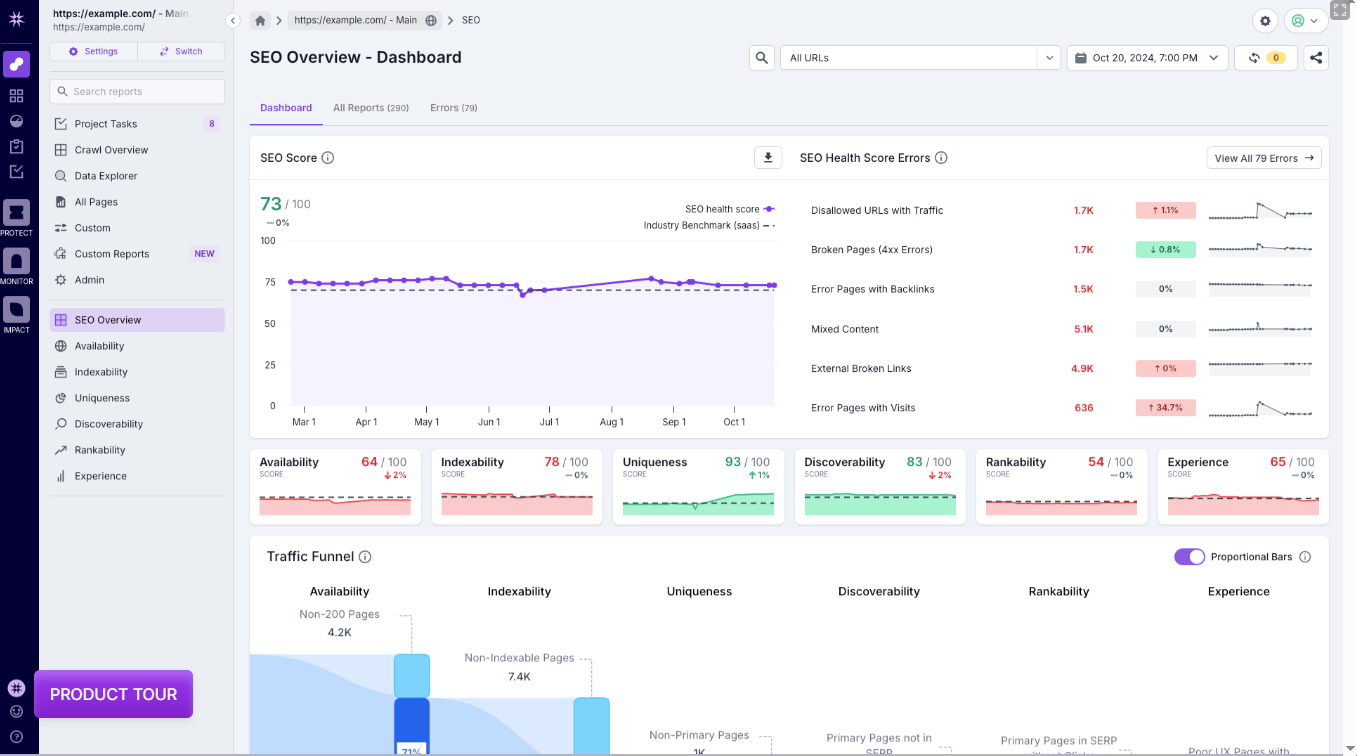Click the globe icon in the breadcrumb
This screenshot has height=756, width=1357.
tap(431, 20)
